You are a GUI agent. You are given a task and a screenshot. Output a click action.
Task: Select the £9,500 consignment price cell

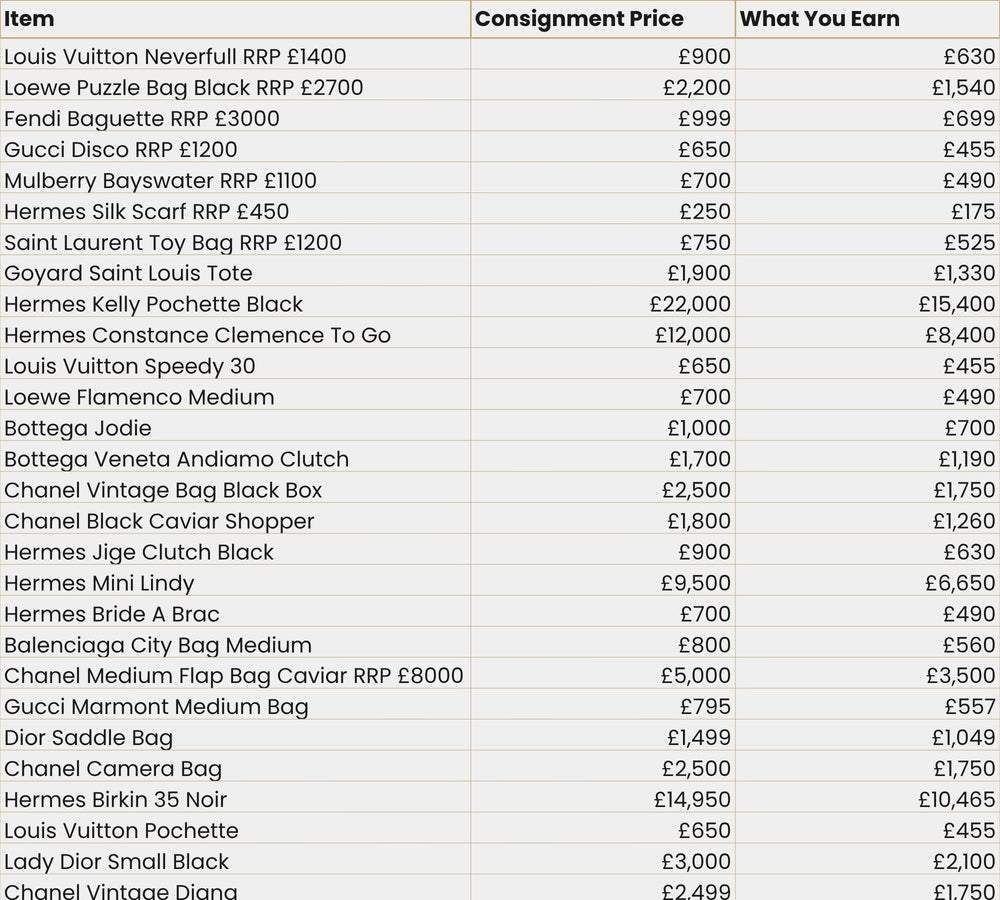(696, 583)
